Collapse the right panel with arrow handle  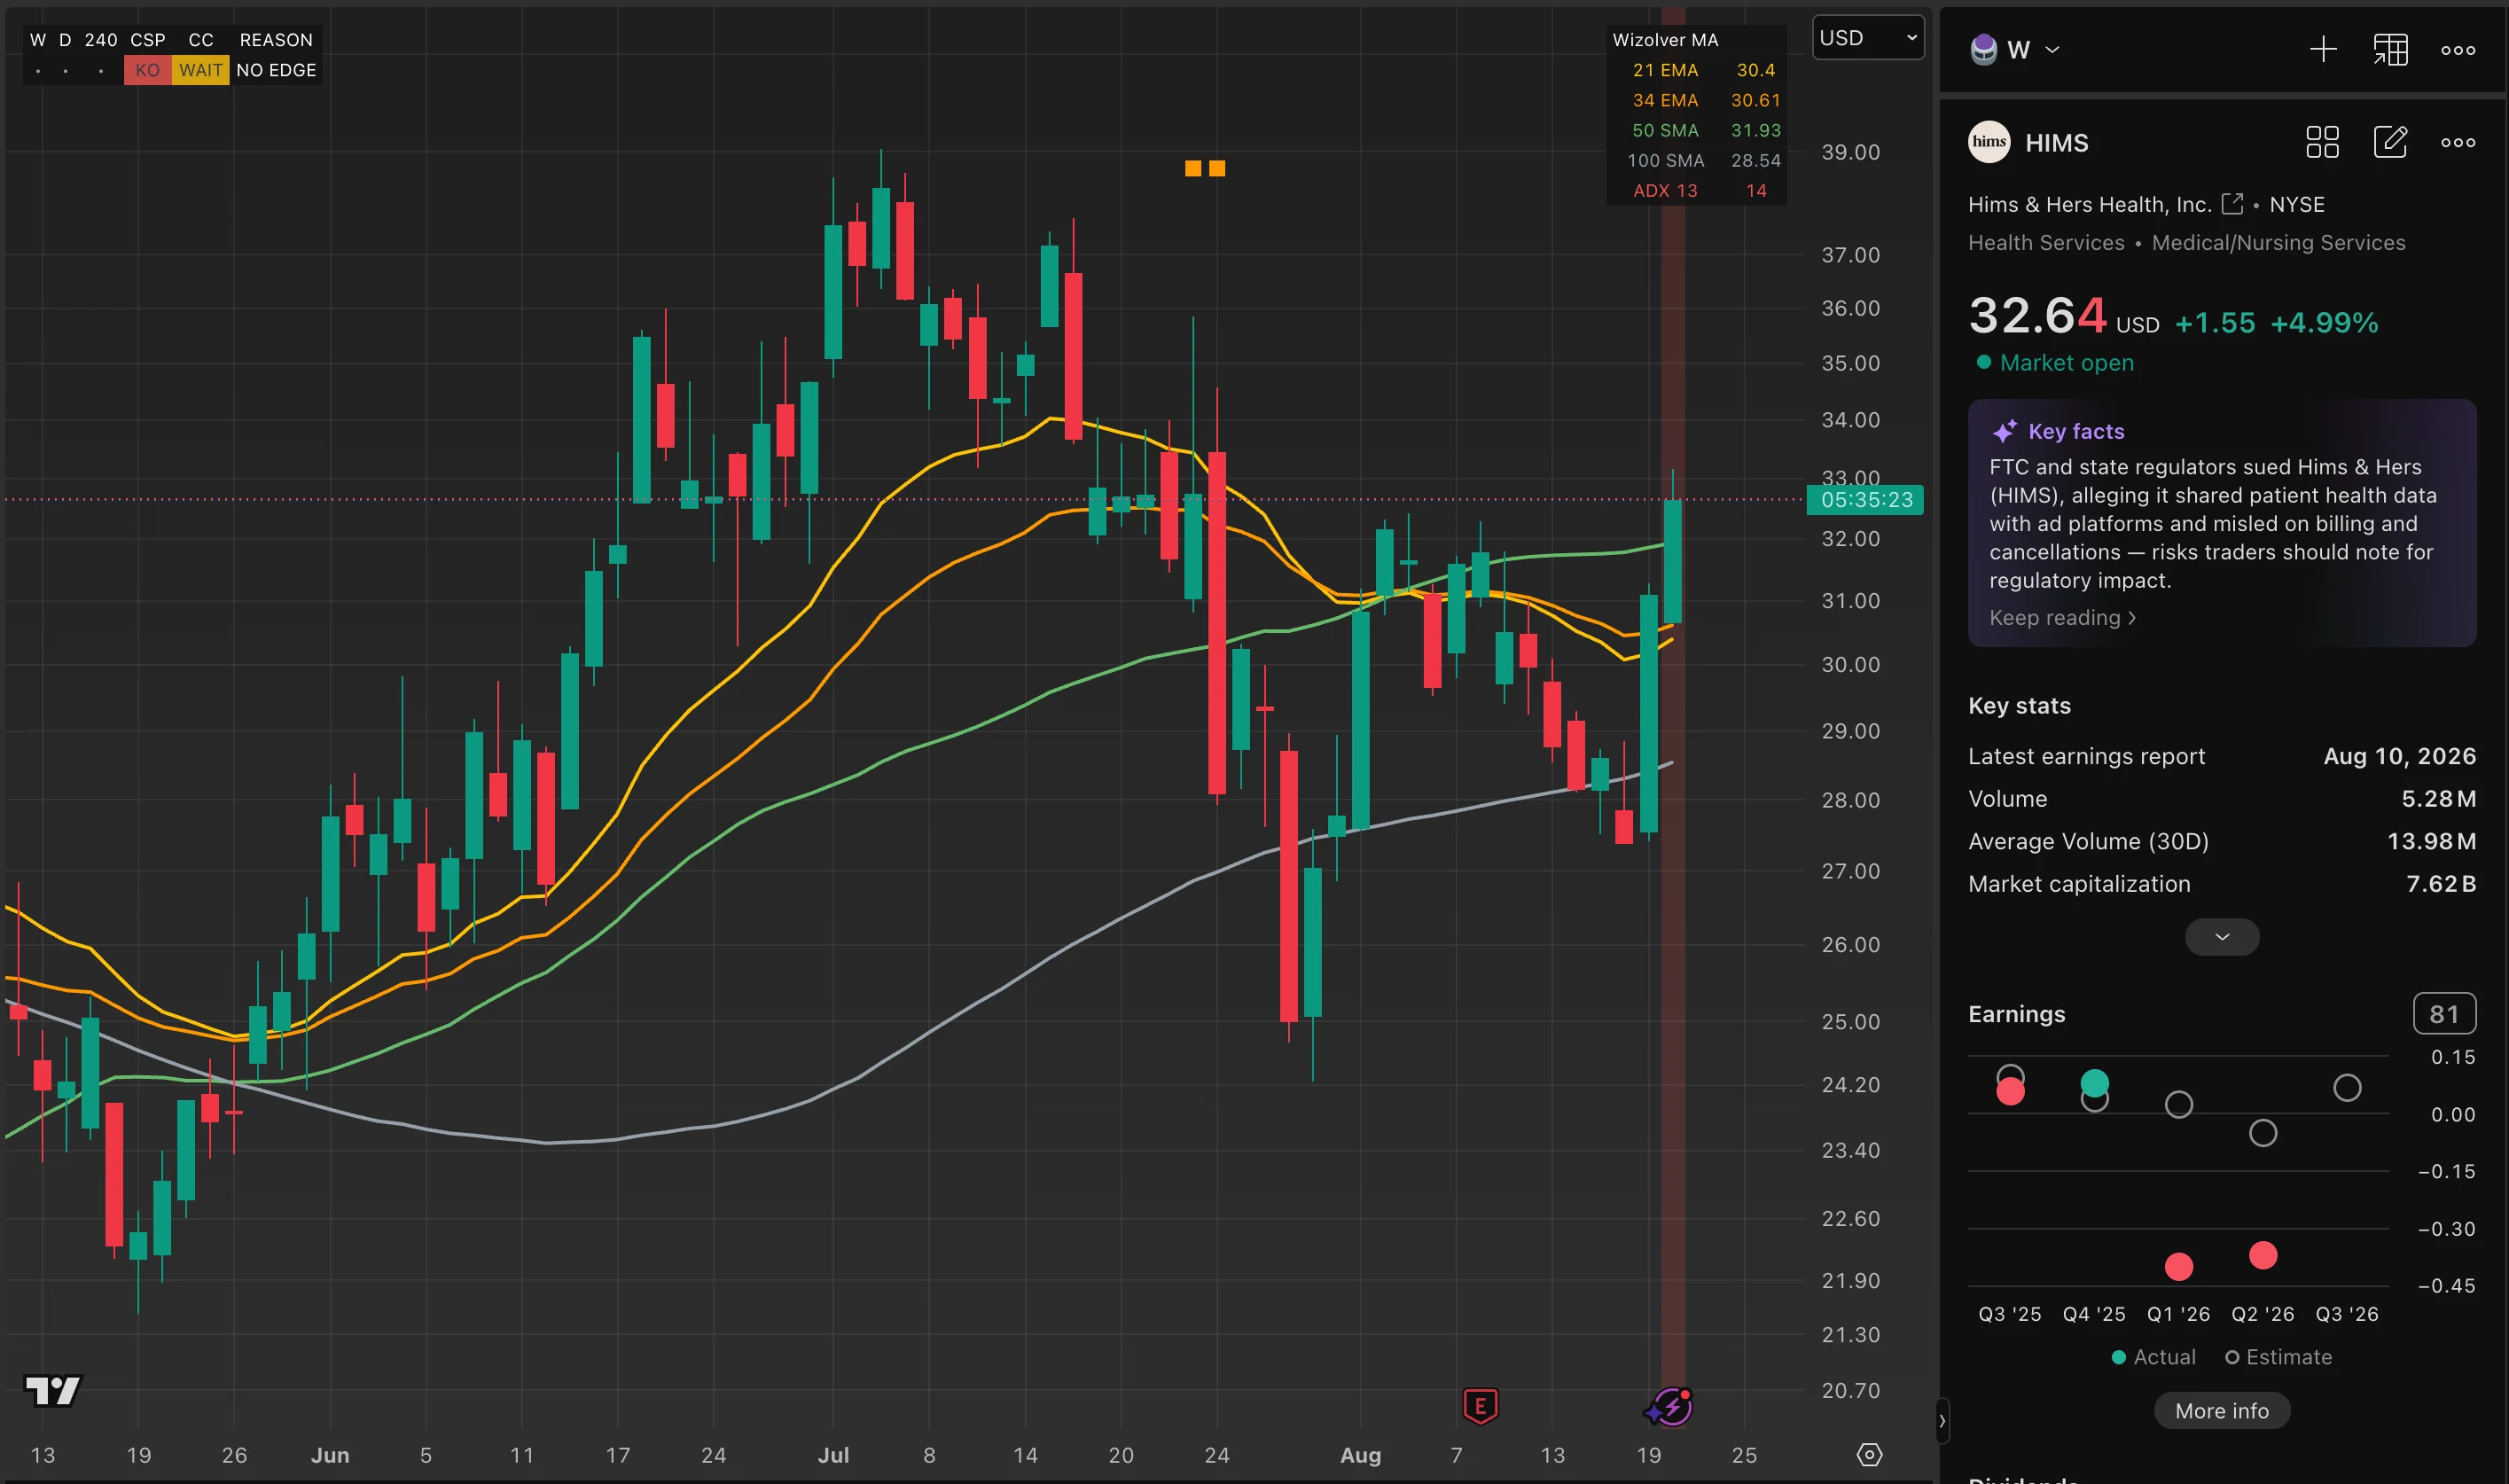coord(1942,1420)
